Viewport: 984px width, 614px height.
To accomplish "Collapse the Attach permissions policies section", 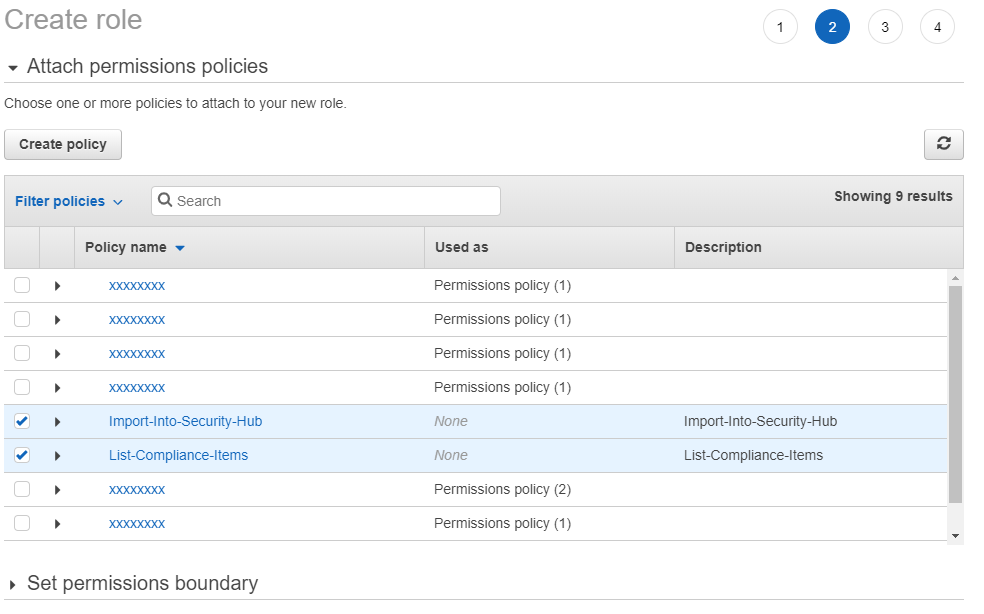I will (x=13, y=67).
